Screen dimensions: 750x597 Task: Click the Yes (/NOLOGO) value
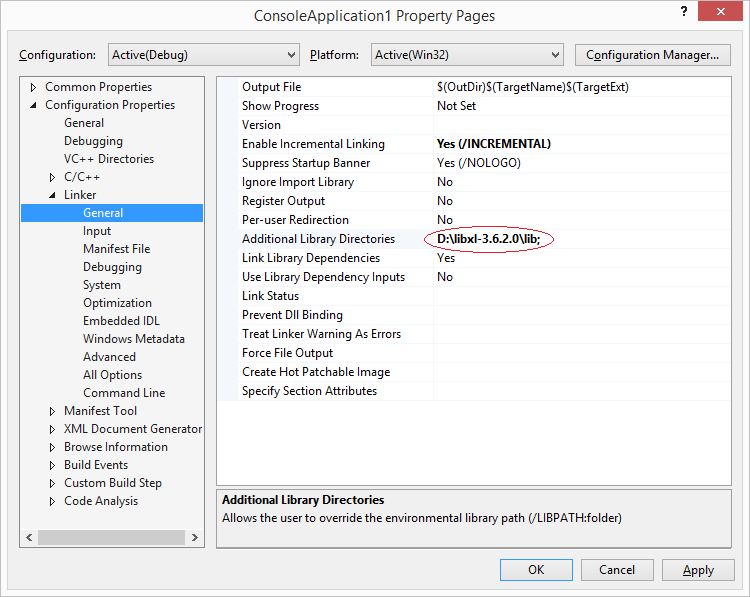coord(479,163)
